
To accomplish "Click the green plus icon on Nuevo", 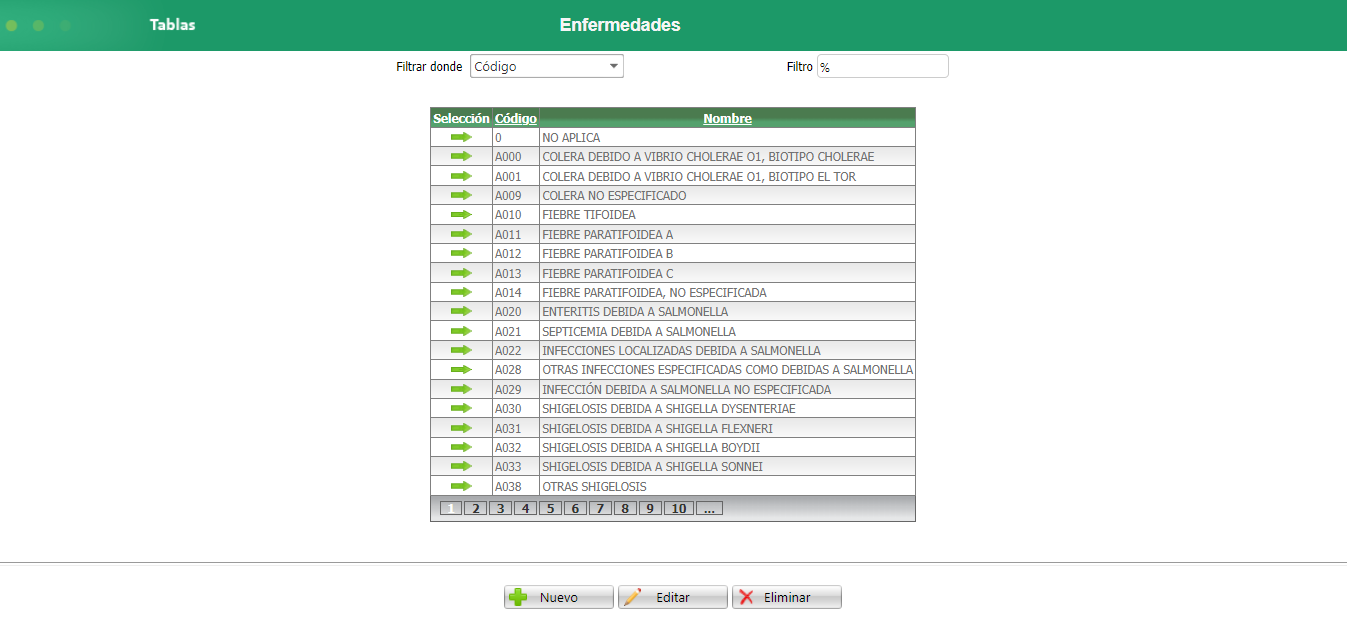I will click(x=517, y=596).
